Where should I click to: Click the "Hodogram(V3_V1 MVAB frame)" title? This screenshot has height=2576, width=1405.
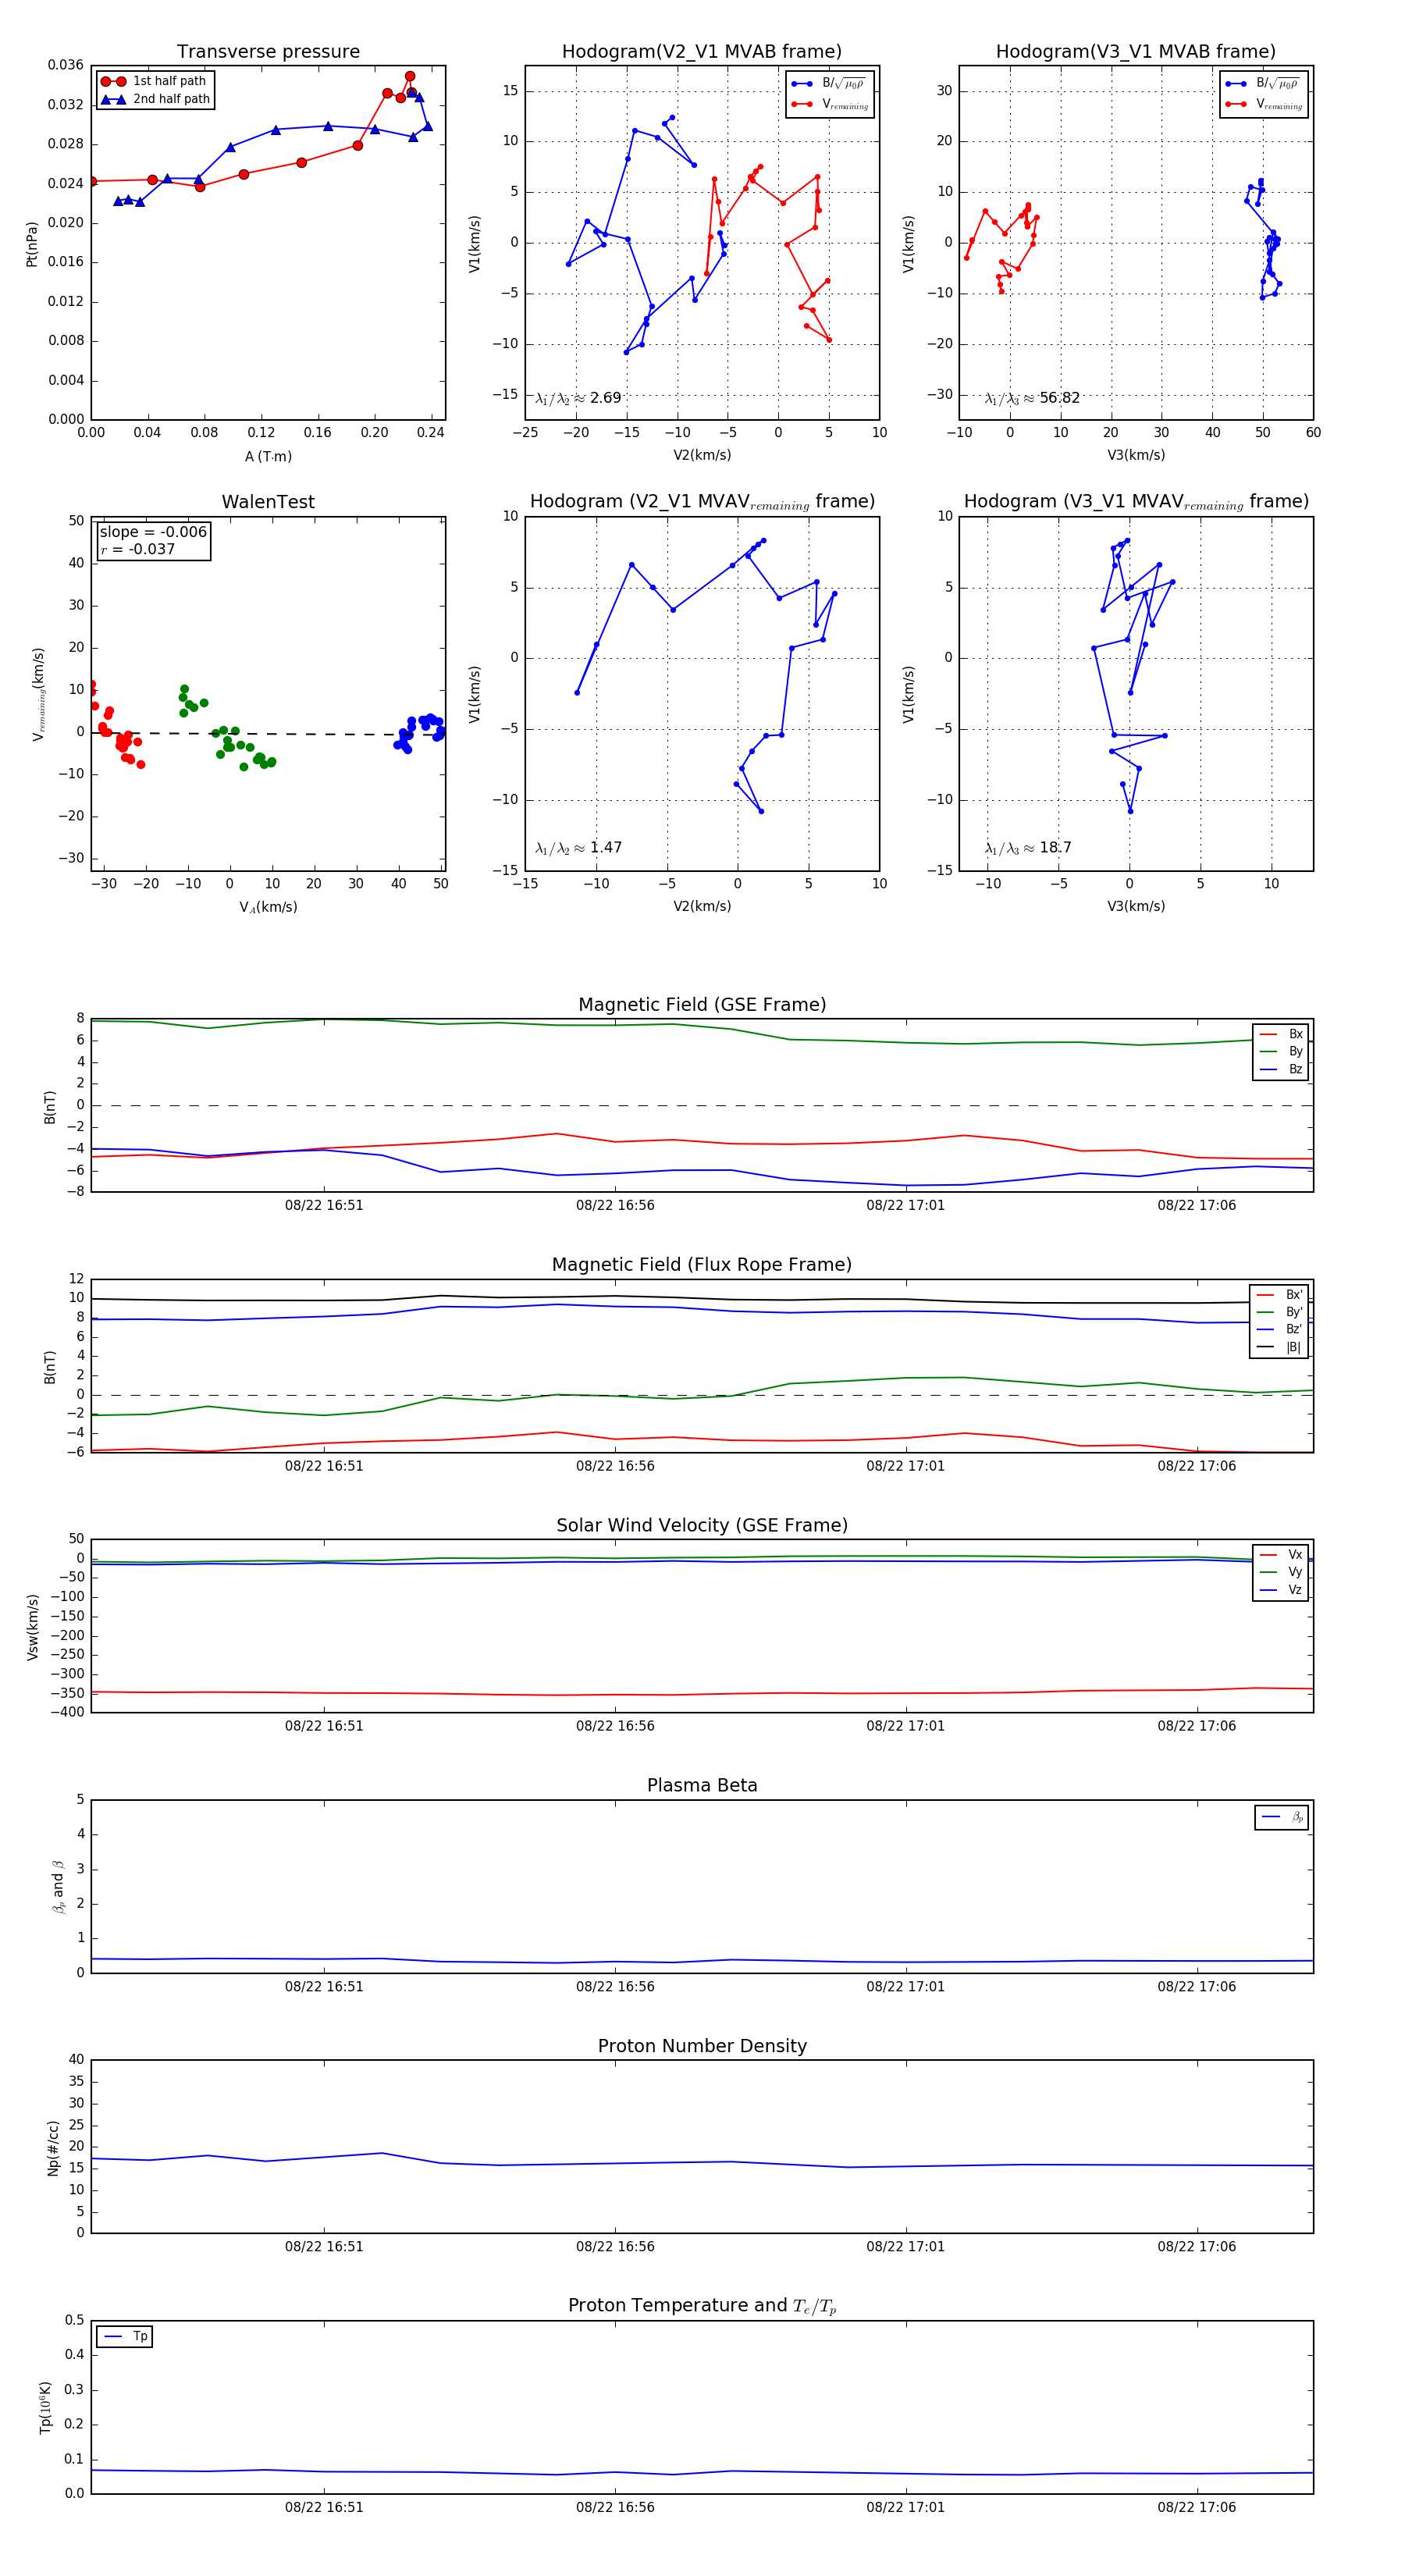(1136, 52)
